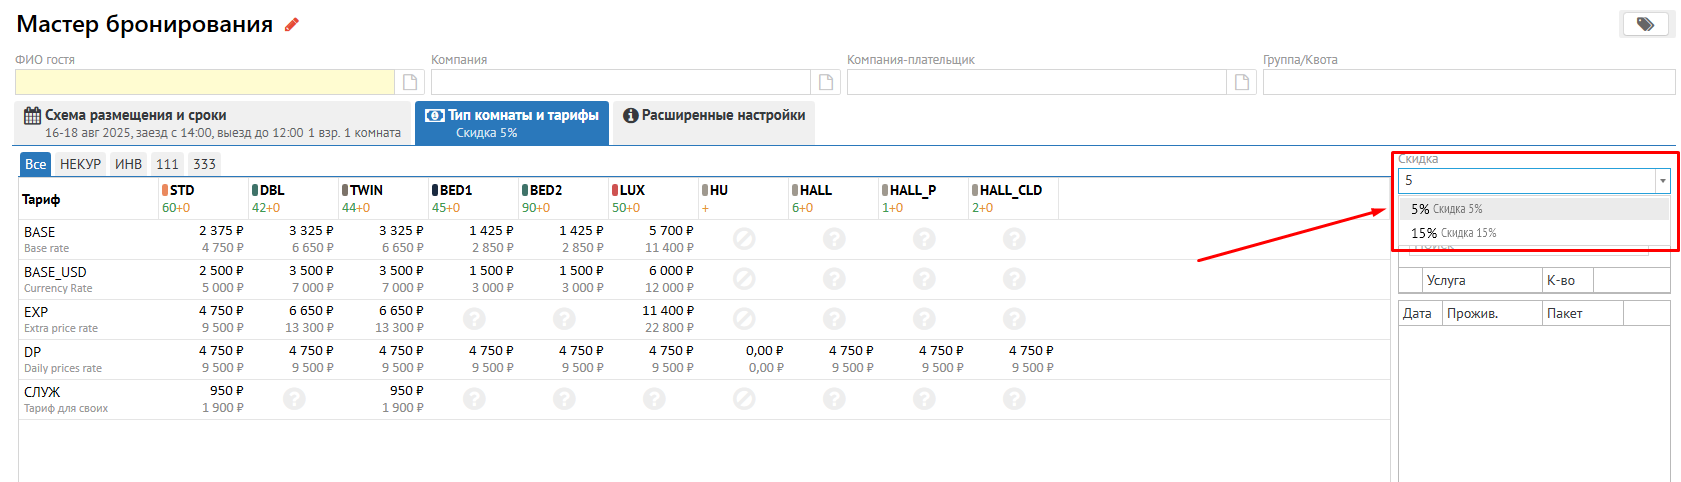
Task: Select СЛУЖ rate STD price 950 ₽
Action: click(x=227, y=391)
